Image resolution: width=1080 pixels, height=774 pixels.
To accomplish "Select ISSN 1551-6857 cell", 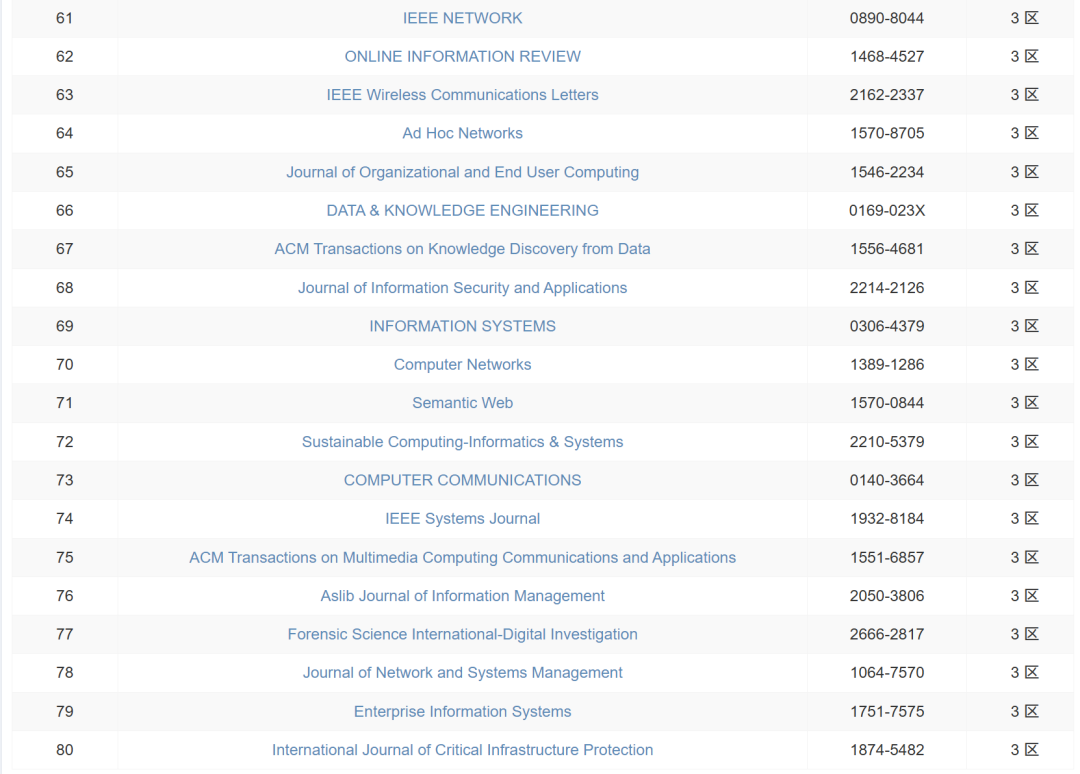I will 886,558.
